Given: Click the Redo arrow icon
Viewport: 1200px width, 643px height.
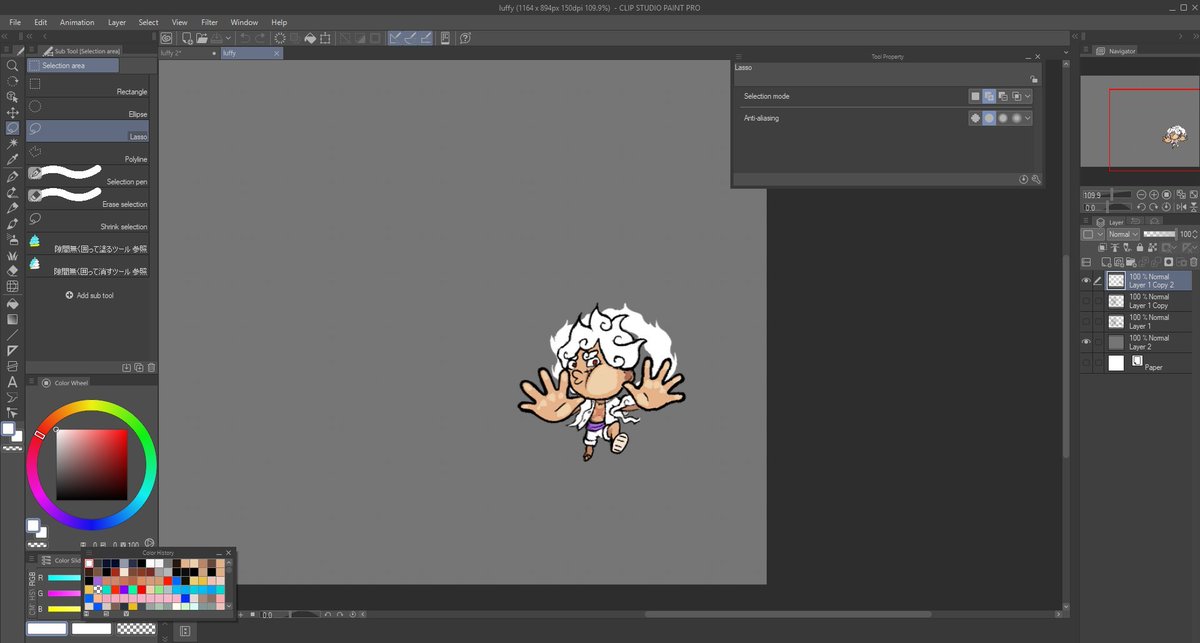Looking at the screenshot, I should (x=261, y=38).
